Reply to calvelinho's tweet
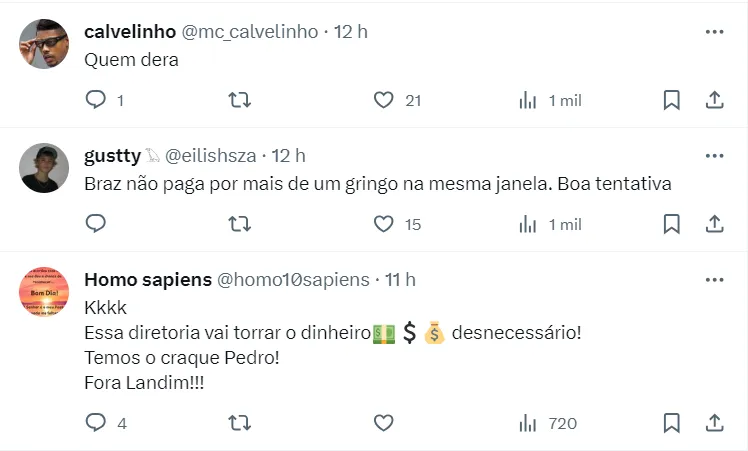This screenshot has width=748, height=451. [96, 100]
